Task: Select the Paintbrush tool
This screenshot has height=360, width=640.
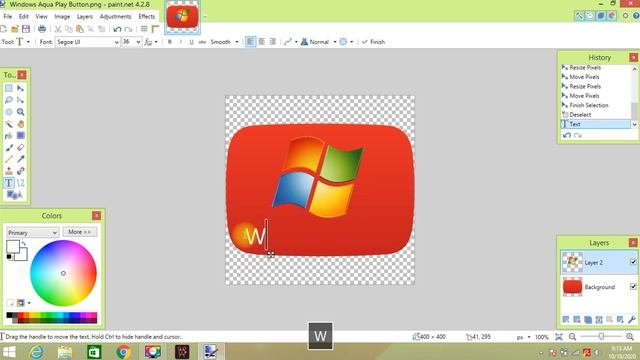Action: [x=9, y=147]
